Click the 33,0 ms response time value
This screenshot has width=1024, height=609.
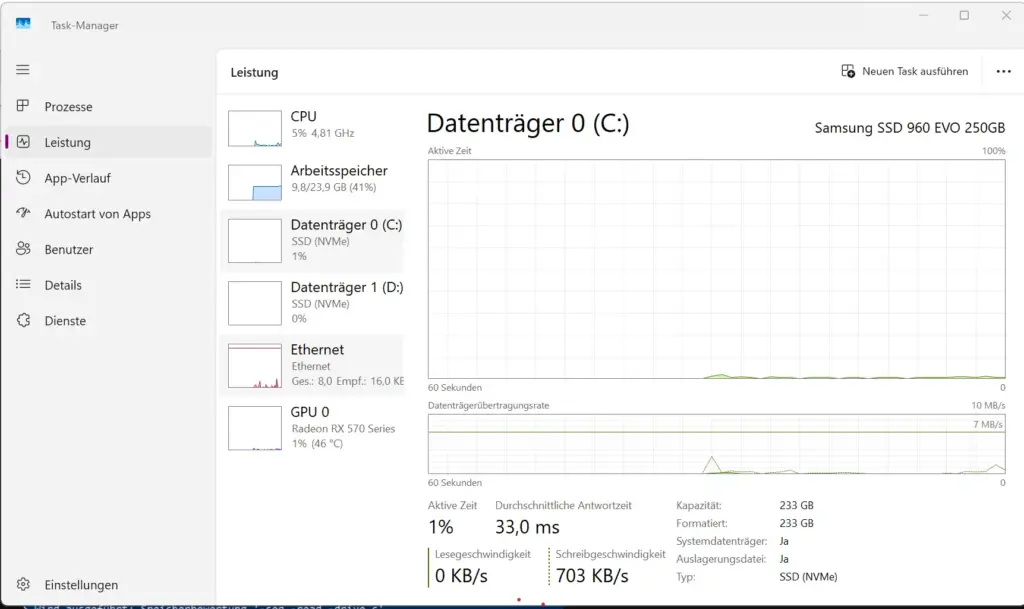(x=527, y=527)
